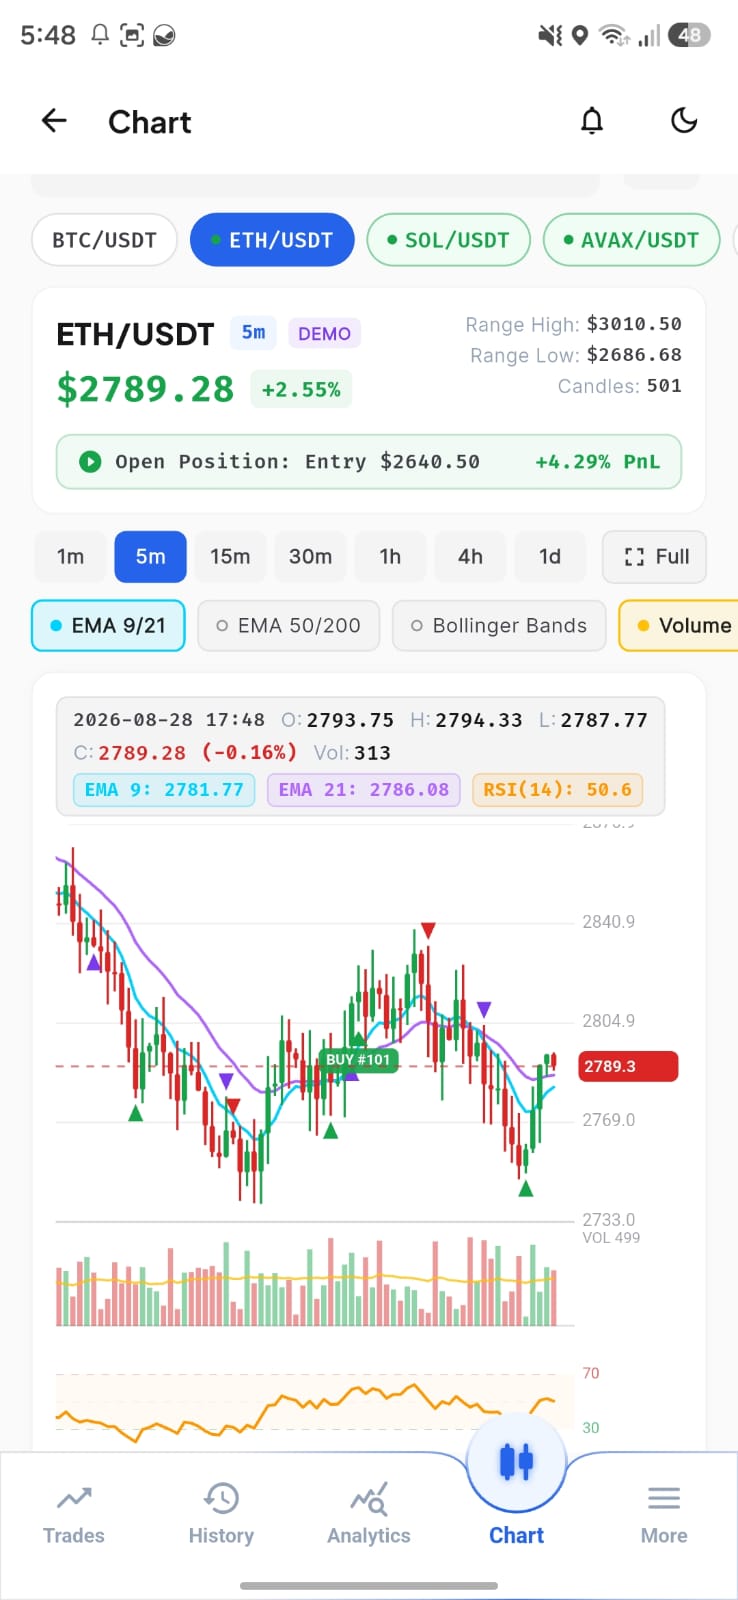Tap the fullscreen brackets icon

(634, 557)
